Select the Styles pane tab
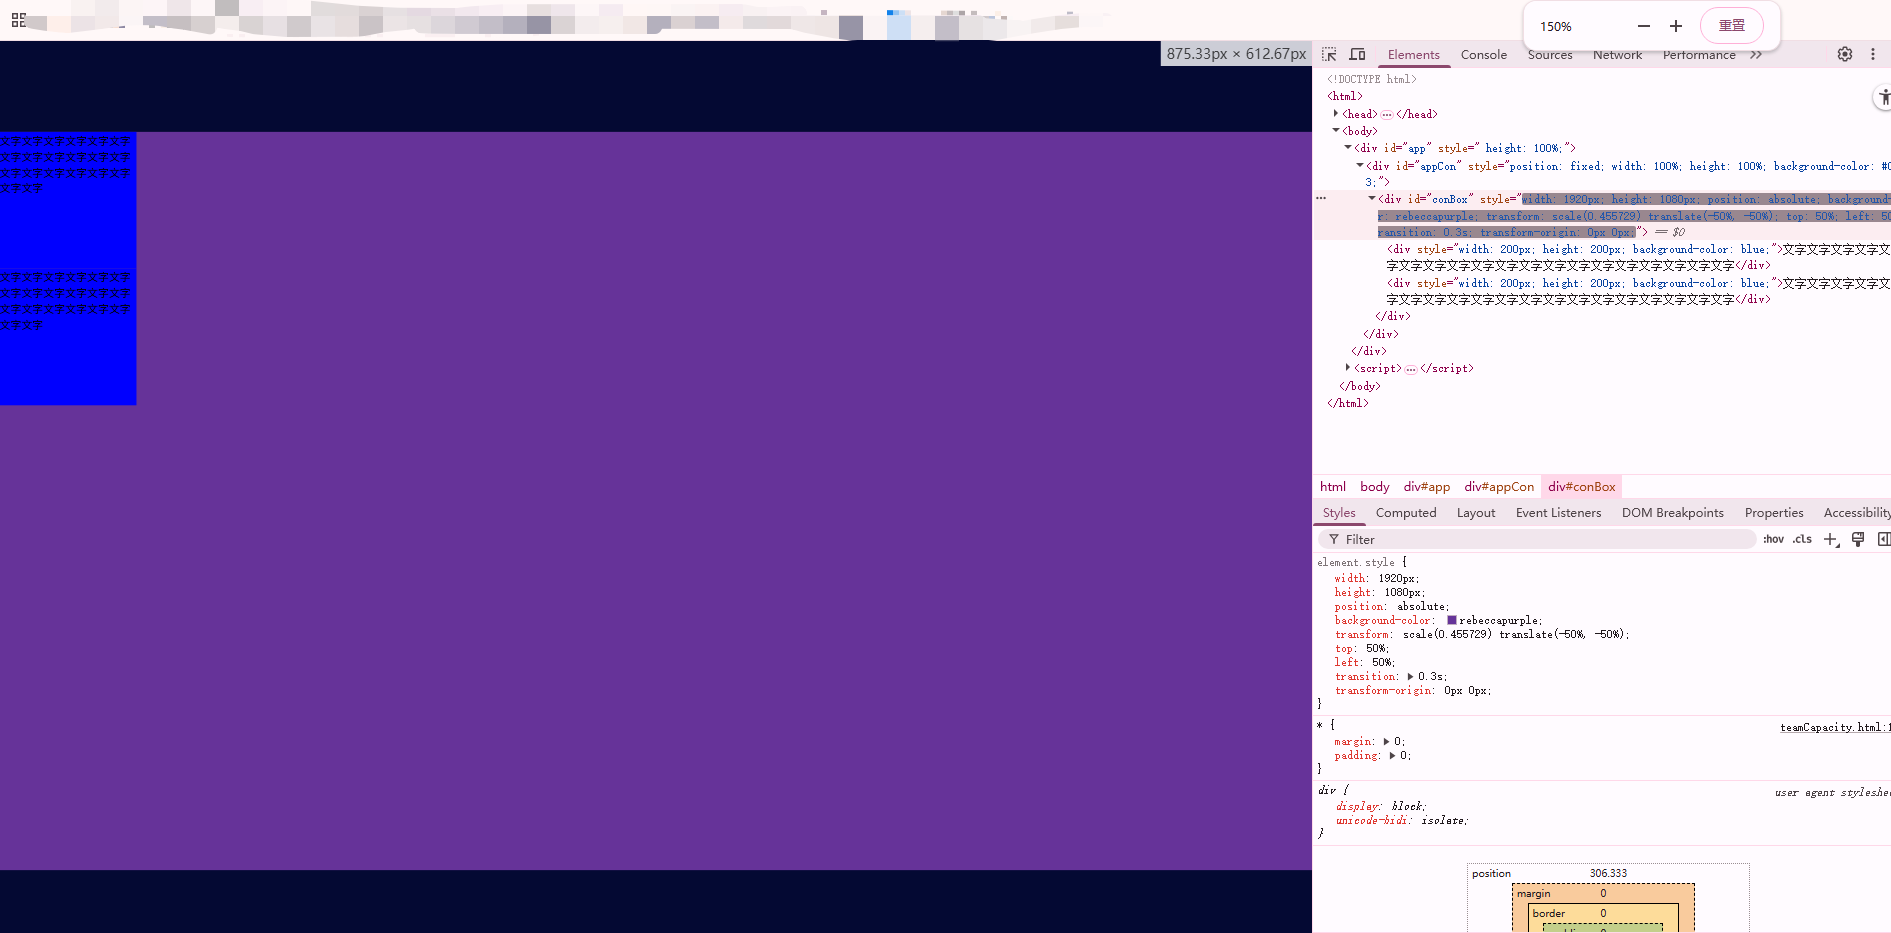The width and height of the screenshot is (1891, 933). pyautogui.click(x=1339, y=513)
